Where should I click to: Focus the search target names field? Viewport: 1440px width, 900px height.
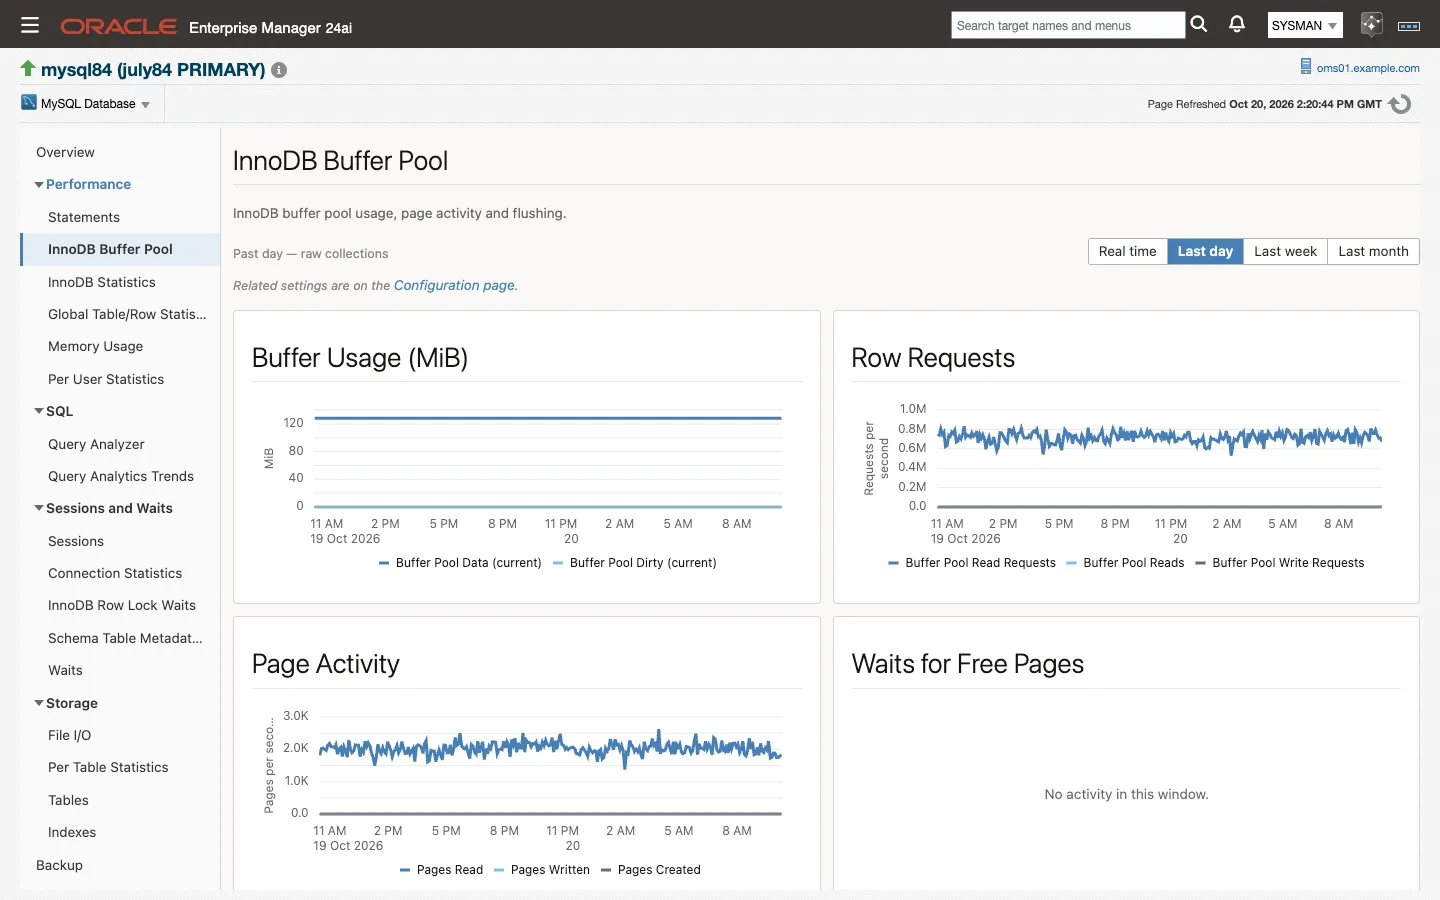click(x=1067, y=25)
